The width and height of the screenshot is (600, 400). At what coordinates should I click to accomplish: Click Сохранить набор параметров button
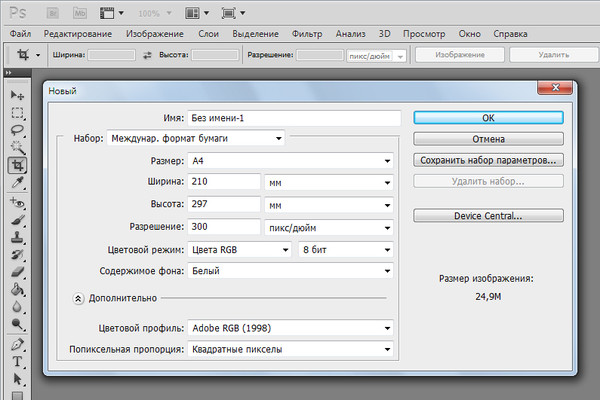coord(488,160)
